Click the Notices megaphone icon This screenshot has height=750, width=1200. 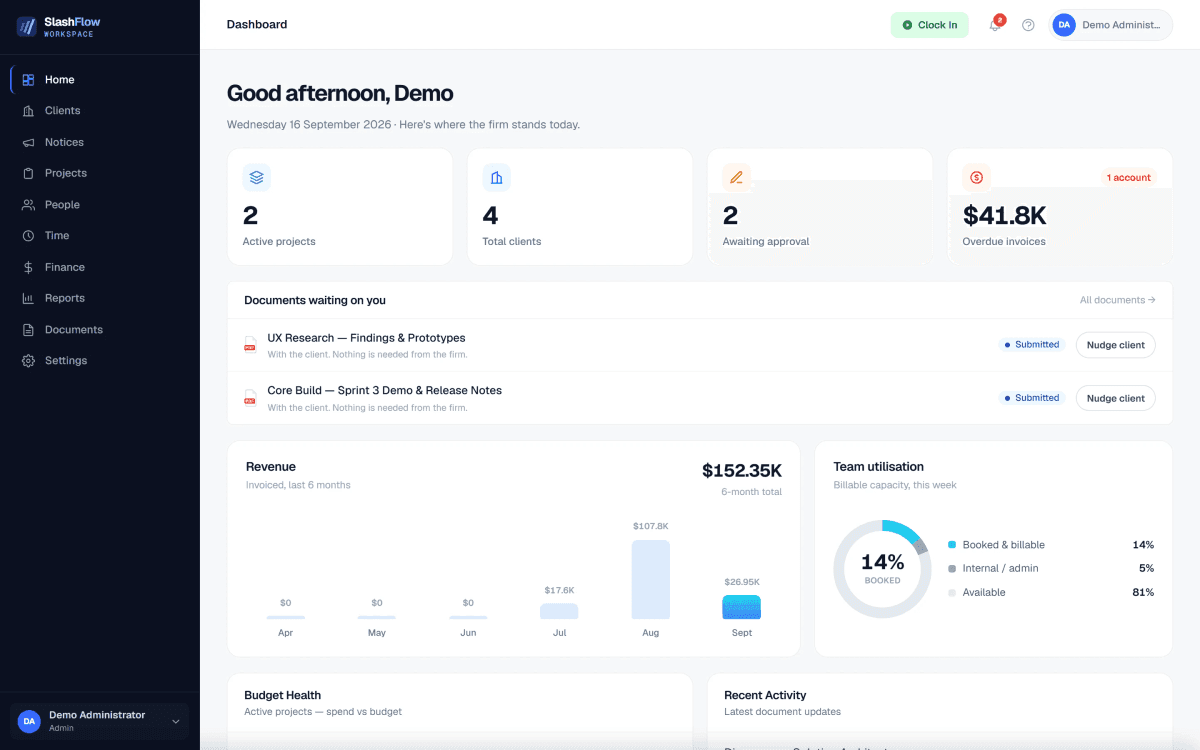(28, 142)
